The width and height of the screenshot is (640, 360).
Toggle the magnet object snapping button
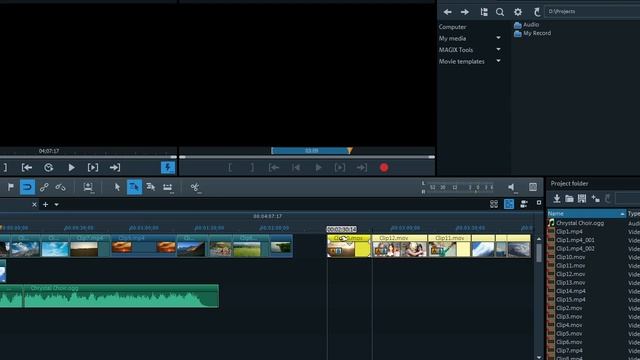27,187
